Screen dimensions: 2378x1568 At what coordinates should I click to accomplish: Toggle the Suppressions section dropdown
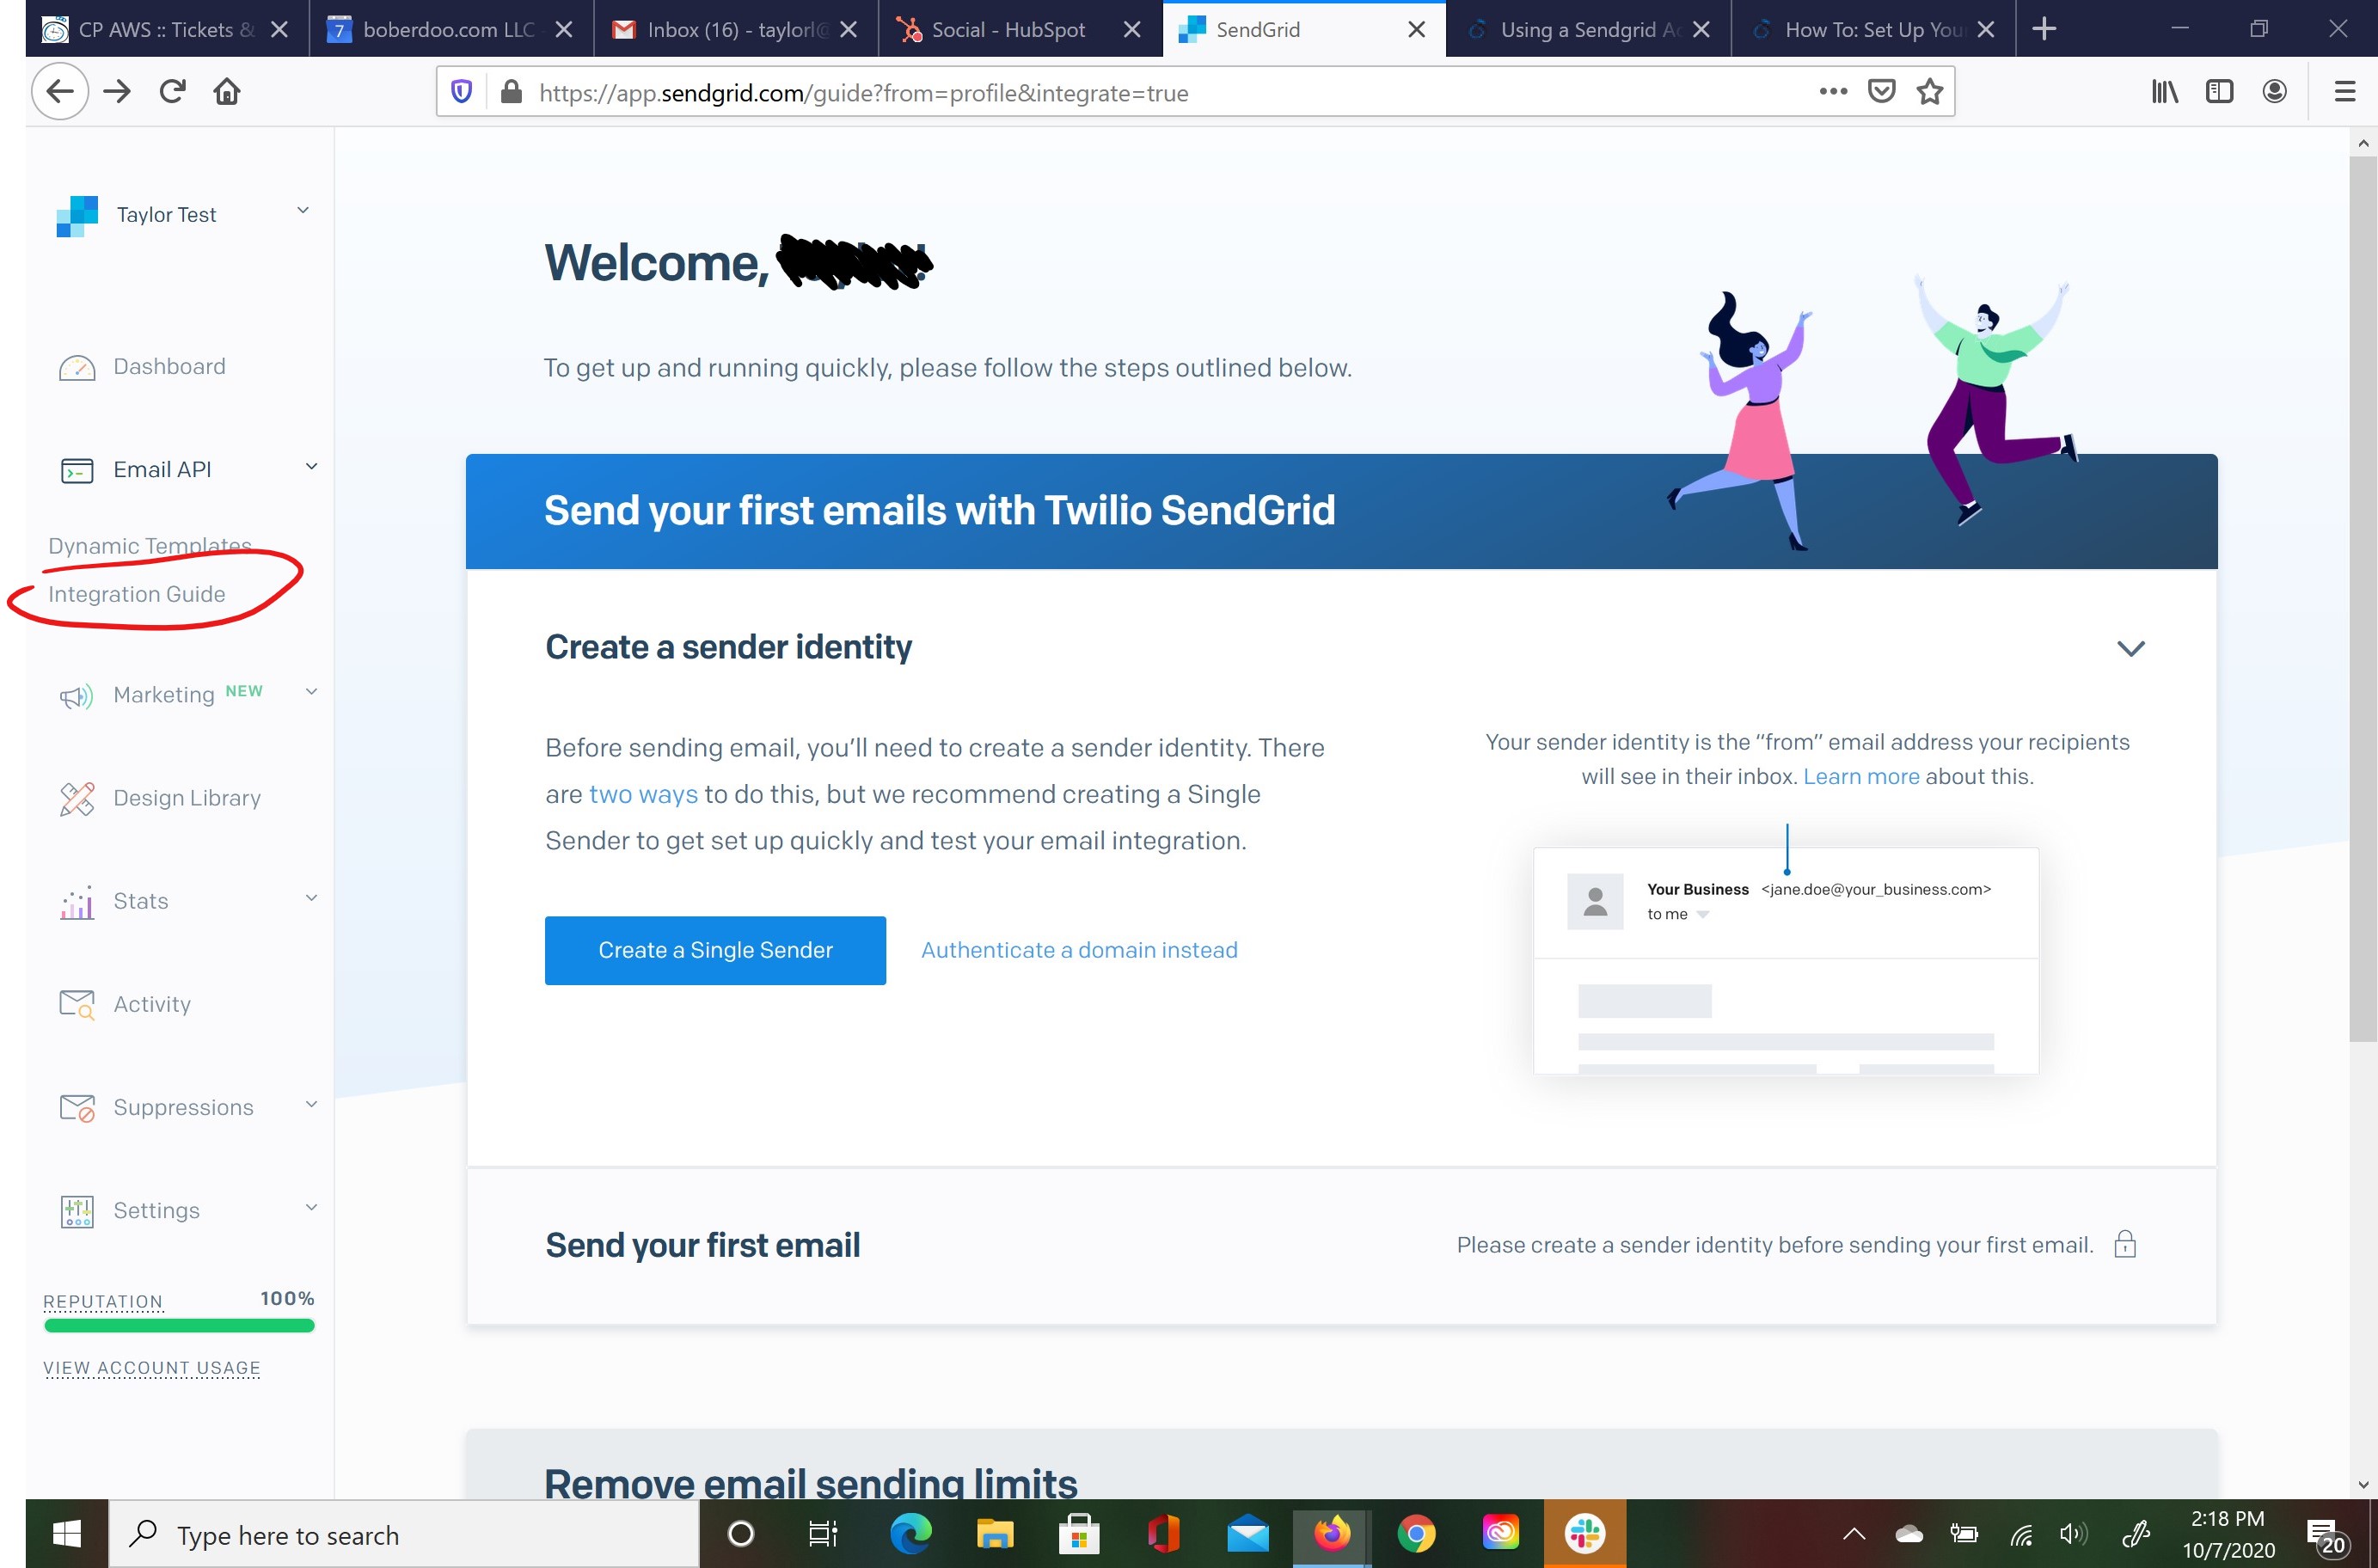coord(308,1106)
